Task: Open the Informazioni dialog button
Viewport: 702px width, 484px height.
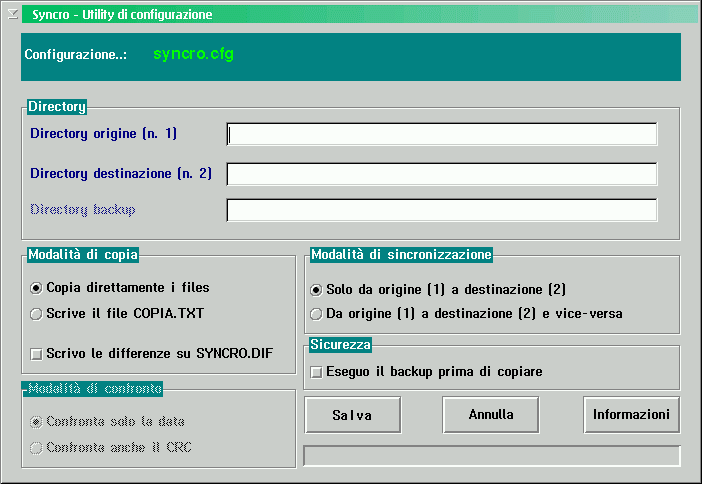Action: [x=631, y=414]
